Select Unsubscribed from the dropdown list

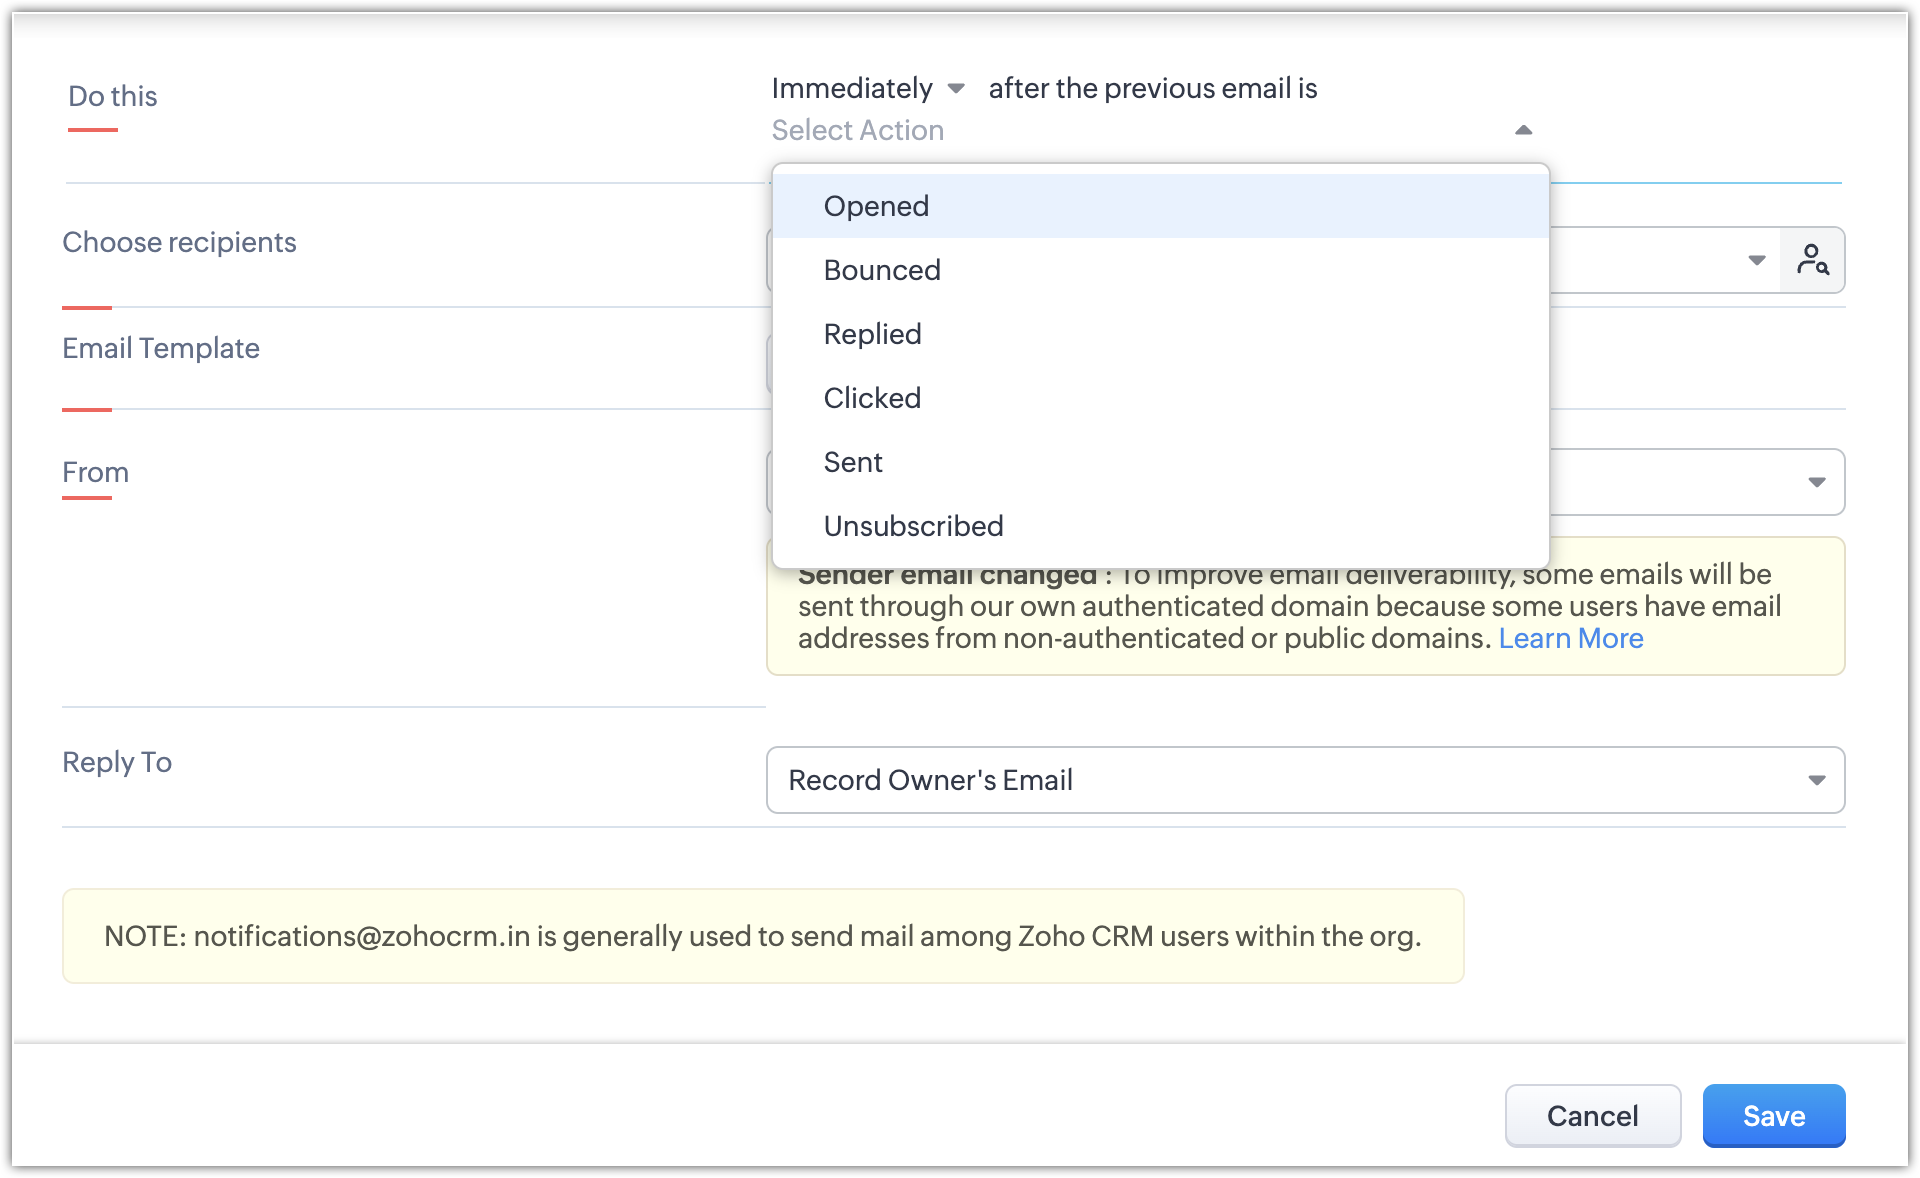pos(913,526)
